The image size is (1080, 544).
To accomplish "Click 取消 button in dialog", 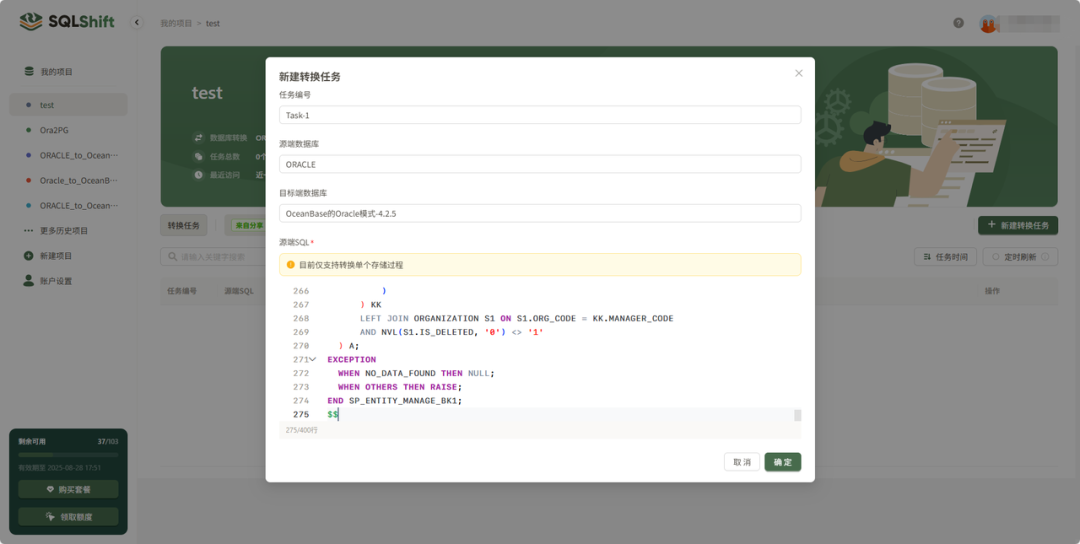I will point(742,462).
